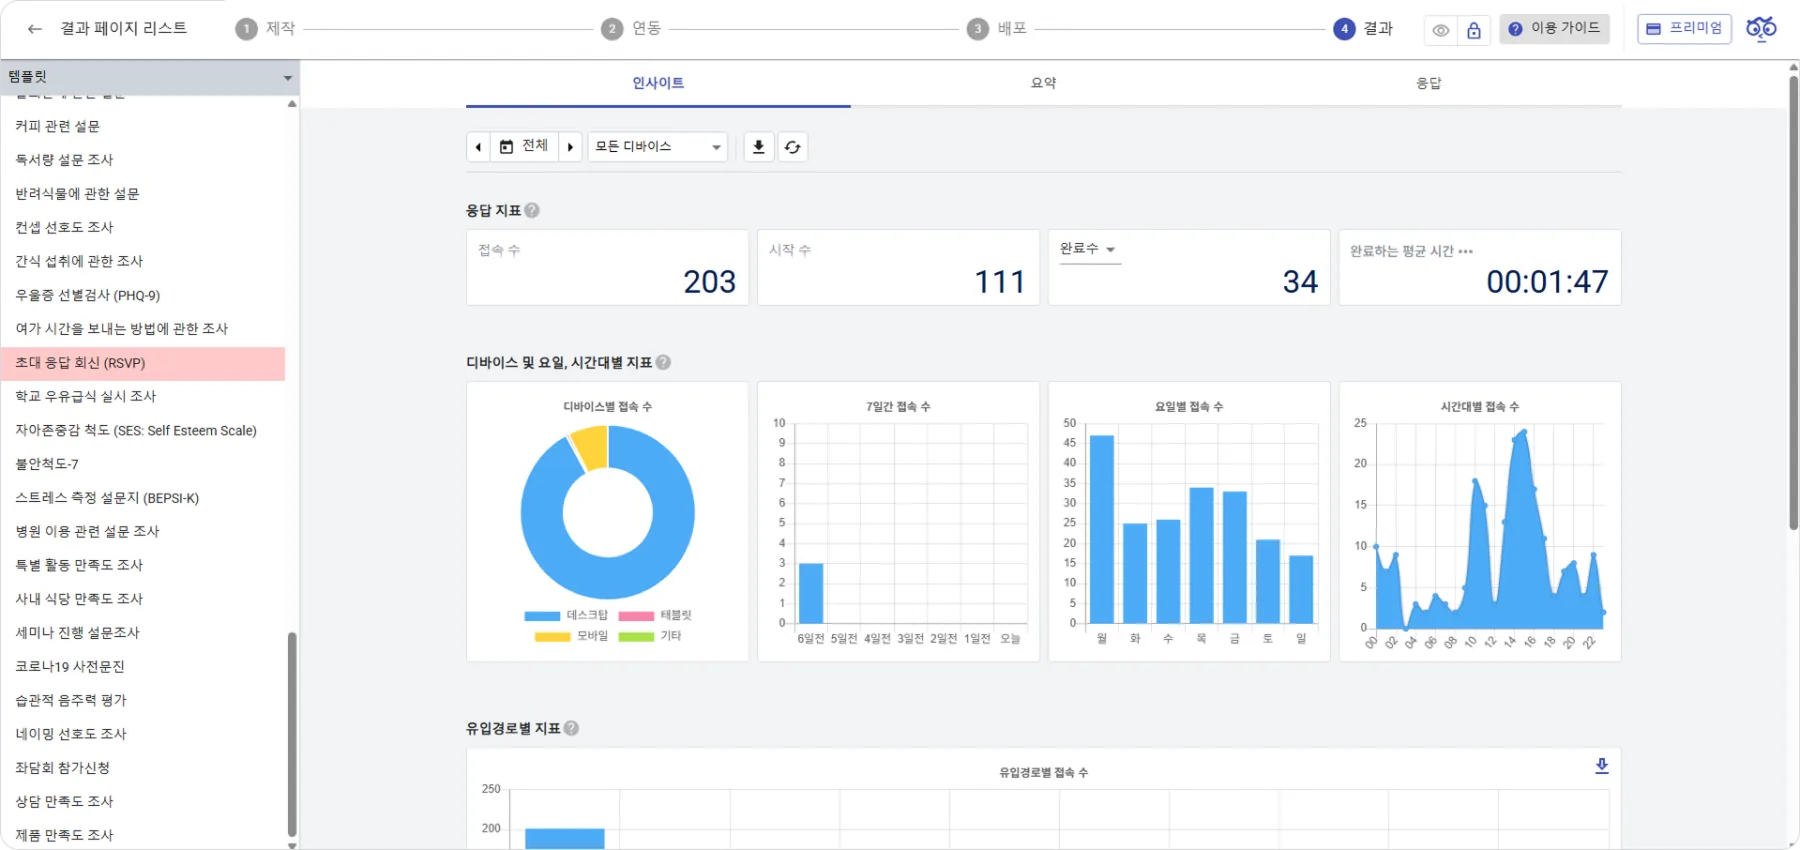1800x850 pixels.
Task: Select template 제품 만족도 조사
Action: point(143,835)
